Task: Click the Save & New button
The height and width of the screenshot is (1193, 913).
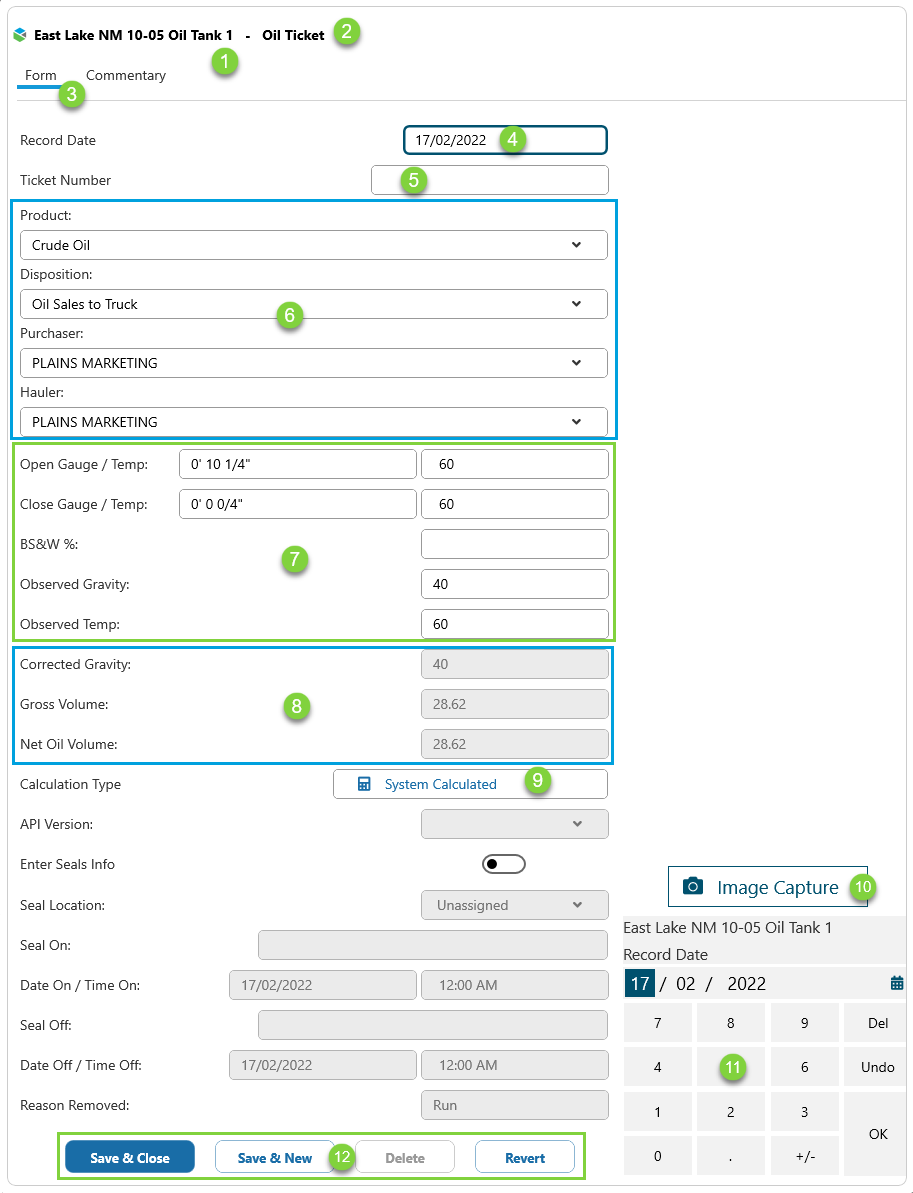Action: click(274, 1158)
